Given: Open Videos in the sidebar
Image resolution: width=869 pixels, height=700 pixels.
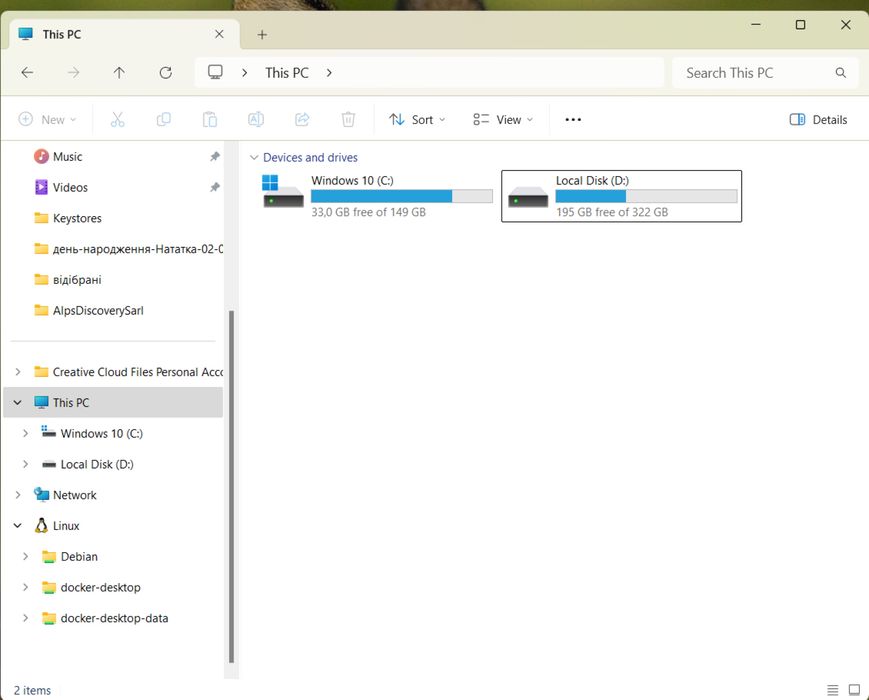Looking at the screenshot, I should (x=70, y=187).
